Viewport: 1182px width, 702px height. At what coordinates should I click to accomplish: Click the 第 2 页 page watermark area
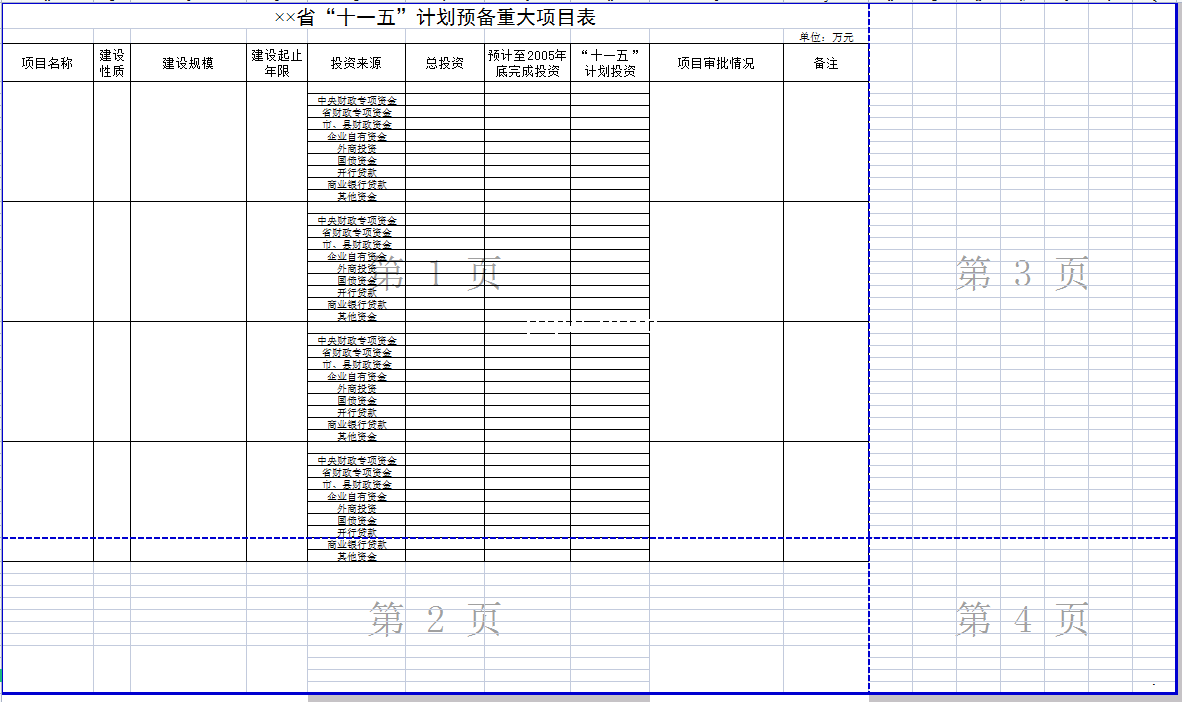pyautogui.click(x=434, y=620)
